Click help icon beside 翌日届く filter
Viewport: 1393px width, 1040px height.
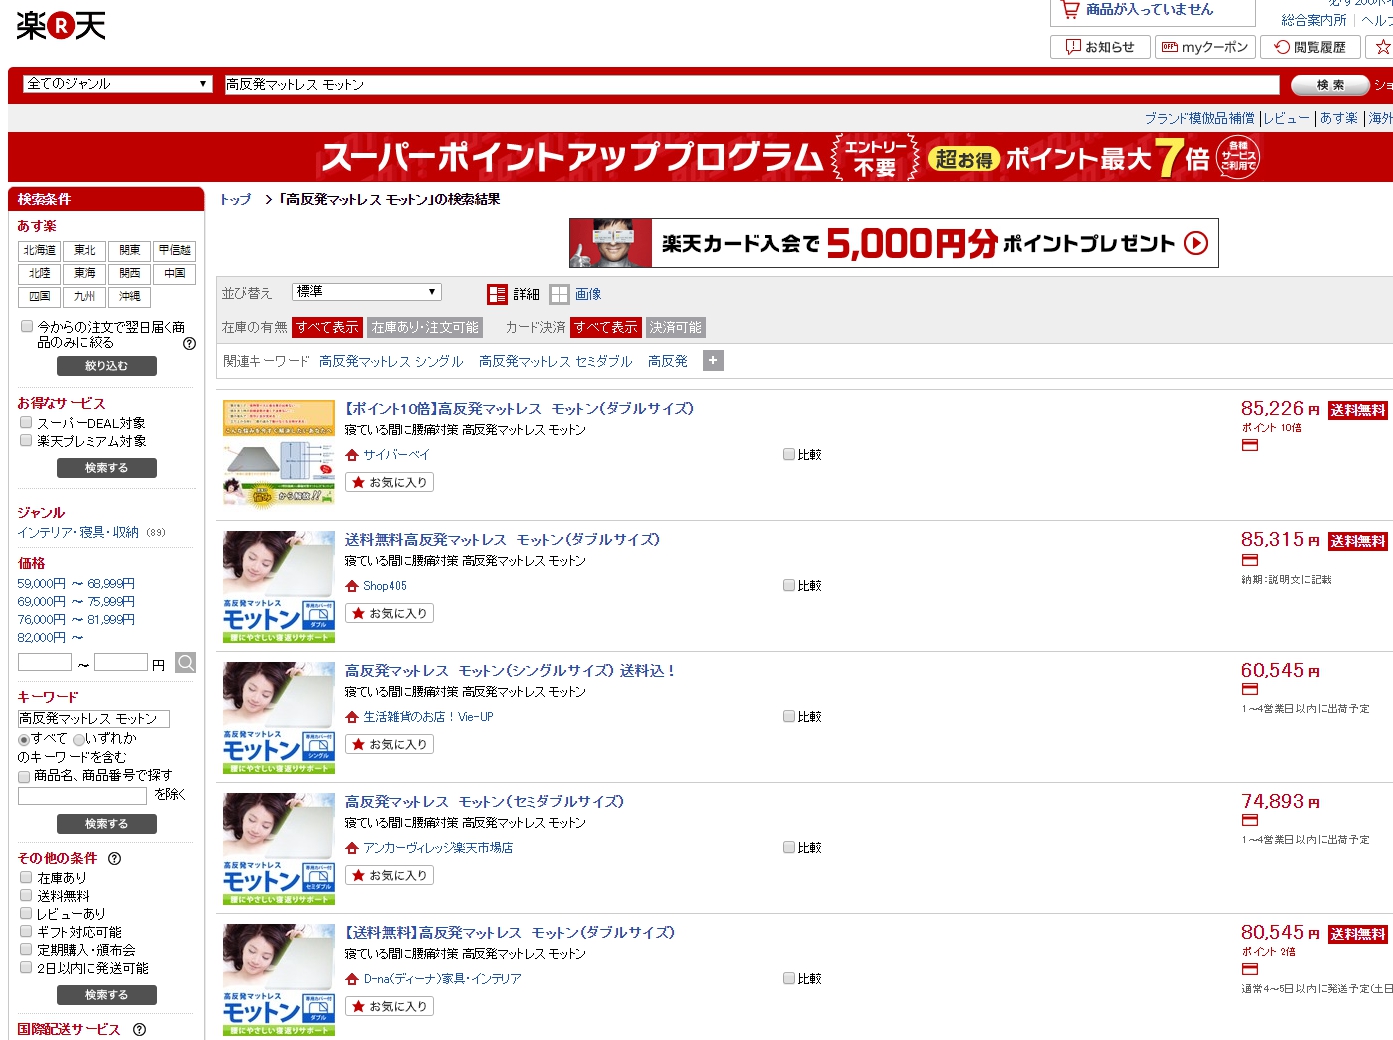(x=189, y=343)
